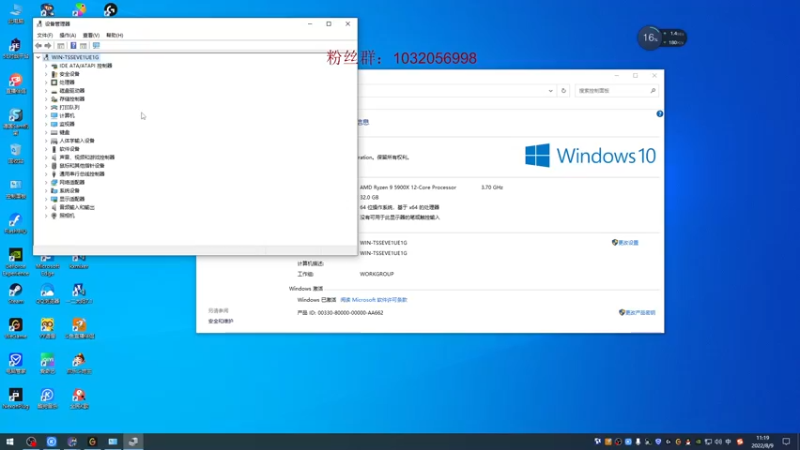
Task: Click the blue shield icon in system tray
Action: pos(658,442)
